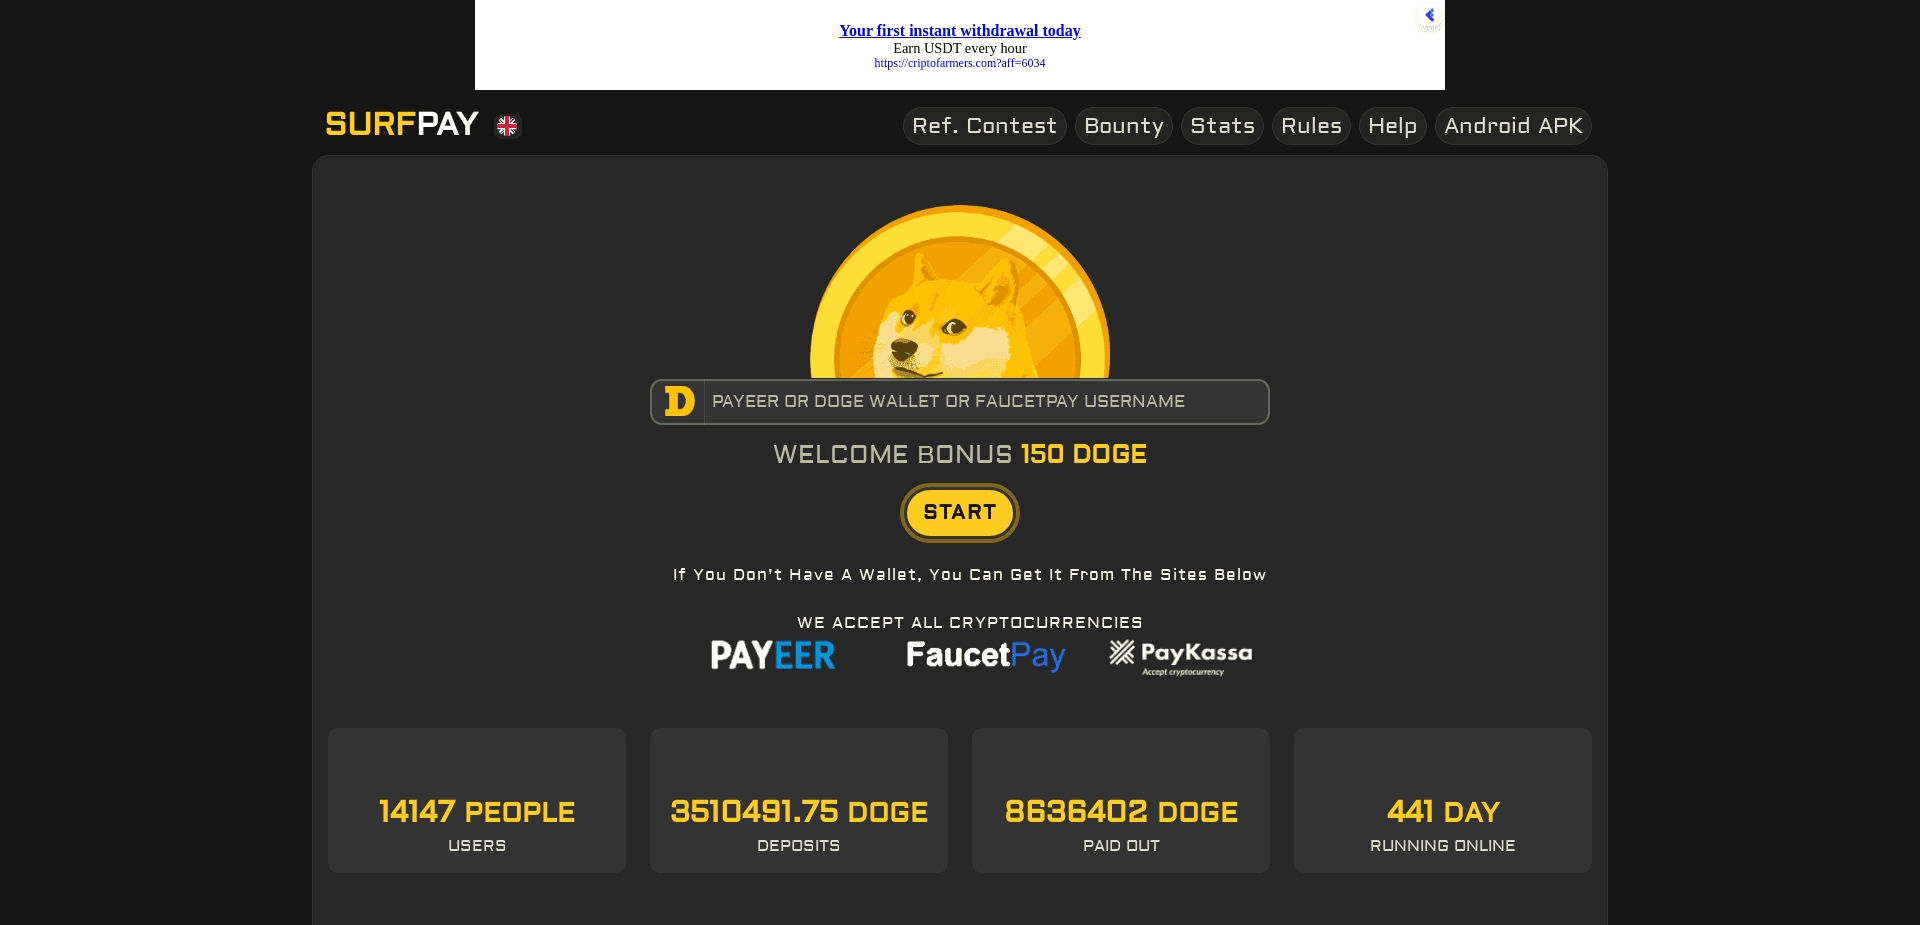Screen dimensions: 1920x925
Task: Select the PAYEER payment logo
Action: click(x=772, y=655)
